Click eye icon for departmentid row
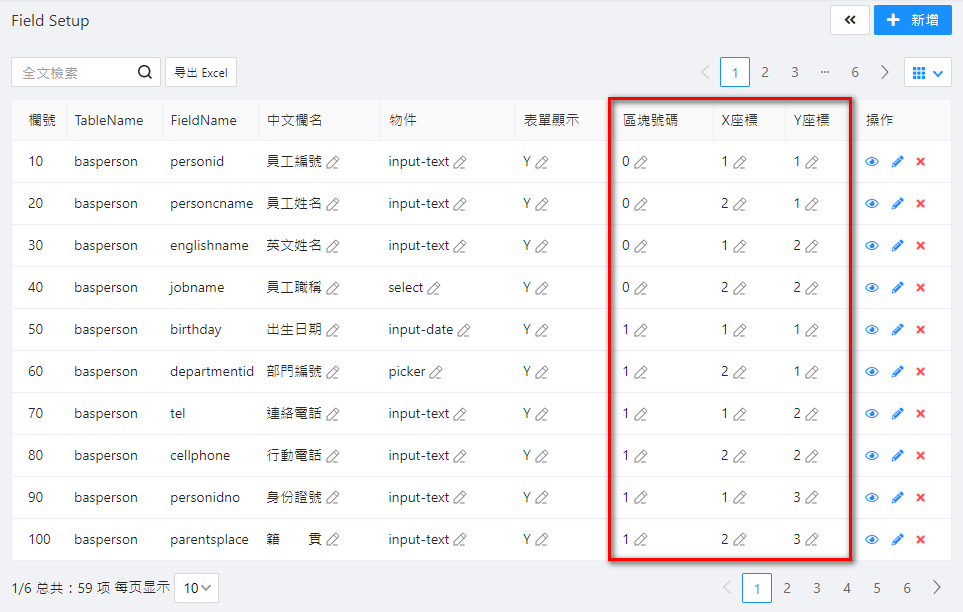 pyautogui.click(x=872, y=372)
